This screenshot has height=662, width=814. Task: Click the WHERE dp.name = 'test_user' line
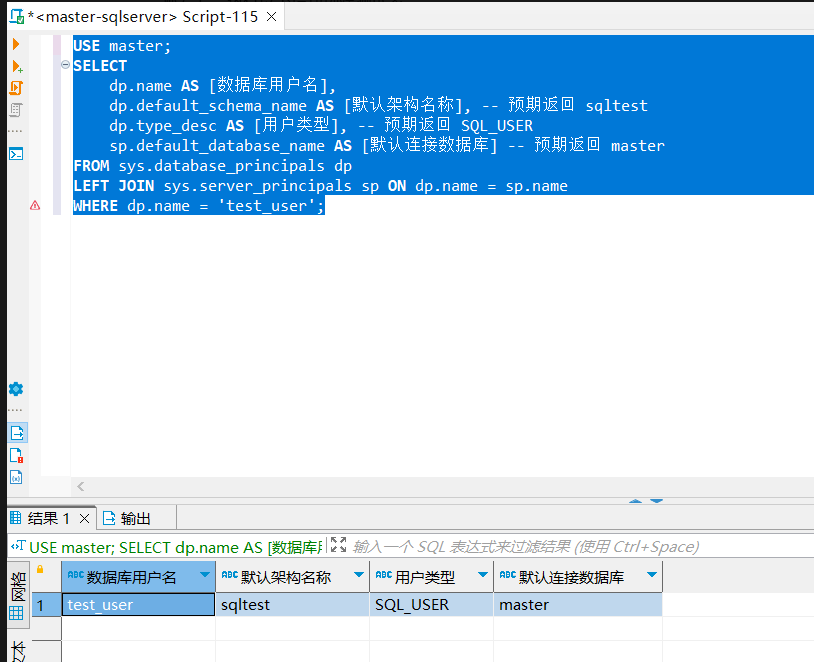point(199,206)
